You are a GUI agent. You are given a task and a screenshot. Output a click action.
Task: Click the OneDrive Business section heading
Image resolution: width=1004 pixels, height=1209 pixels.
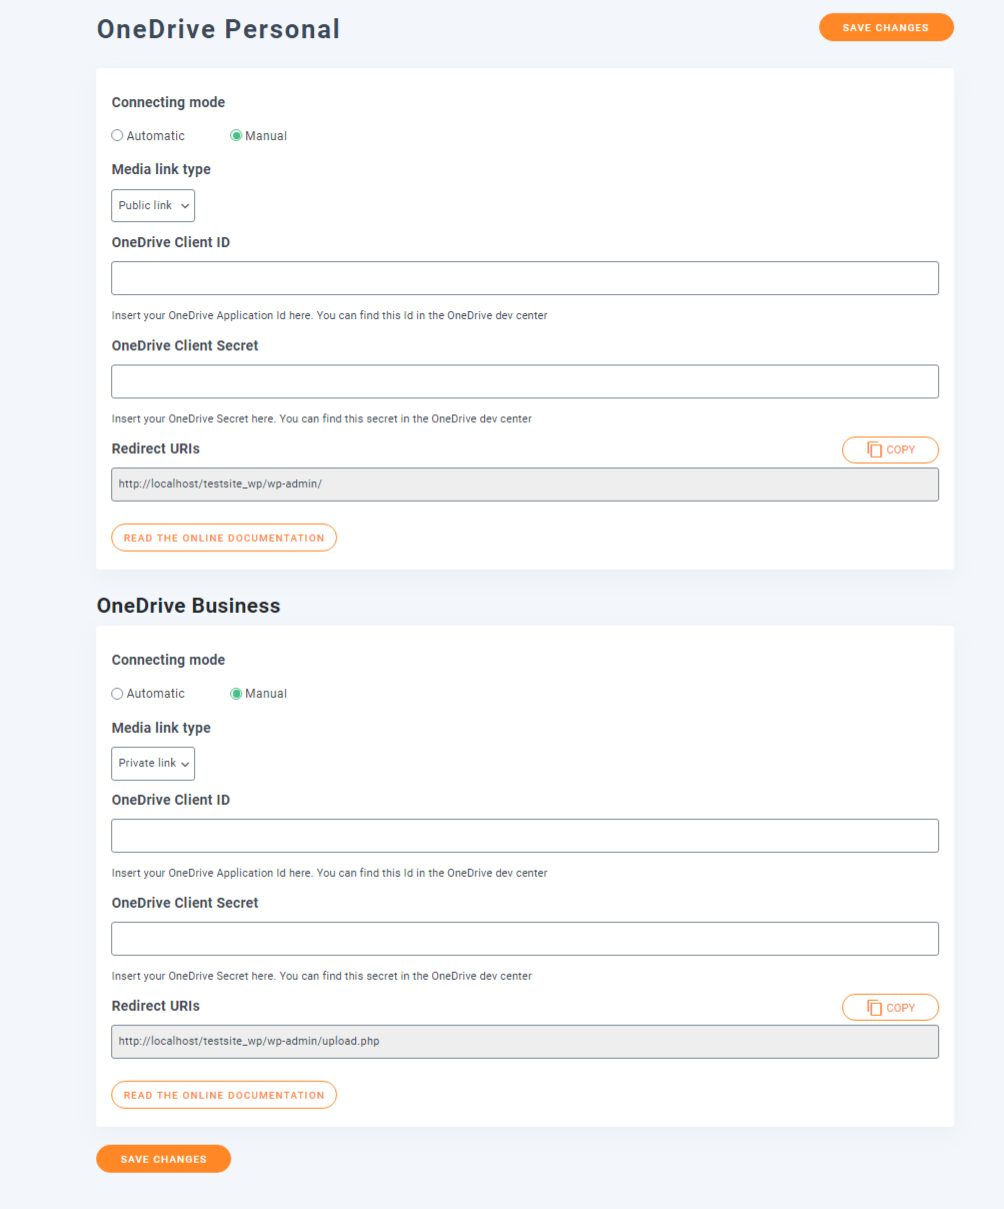[188, 606]
